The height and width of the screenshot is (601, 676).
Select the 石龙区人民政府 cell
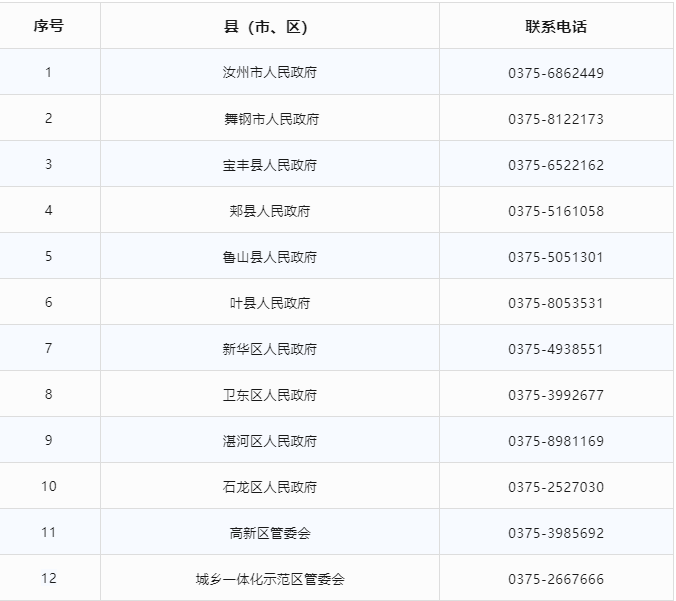pos(270,487)
